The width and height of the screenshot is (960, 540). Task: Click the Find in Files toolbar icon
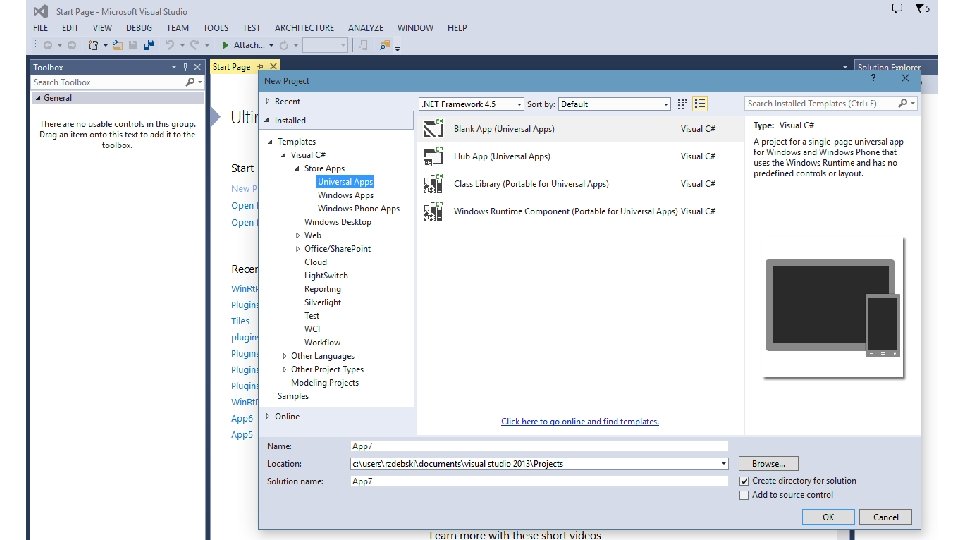(x=384, y=45)
